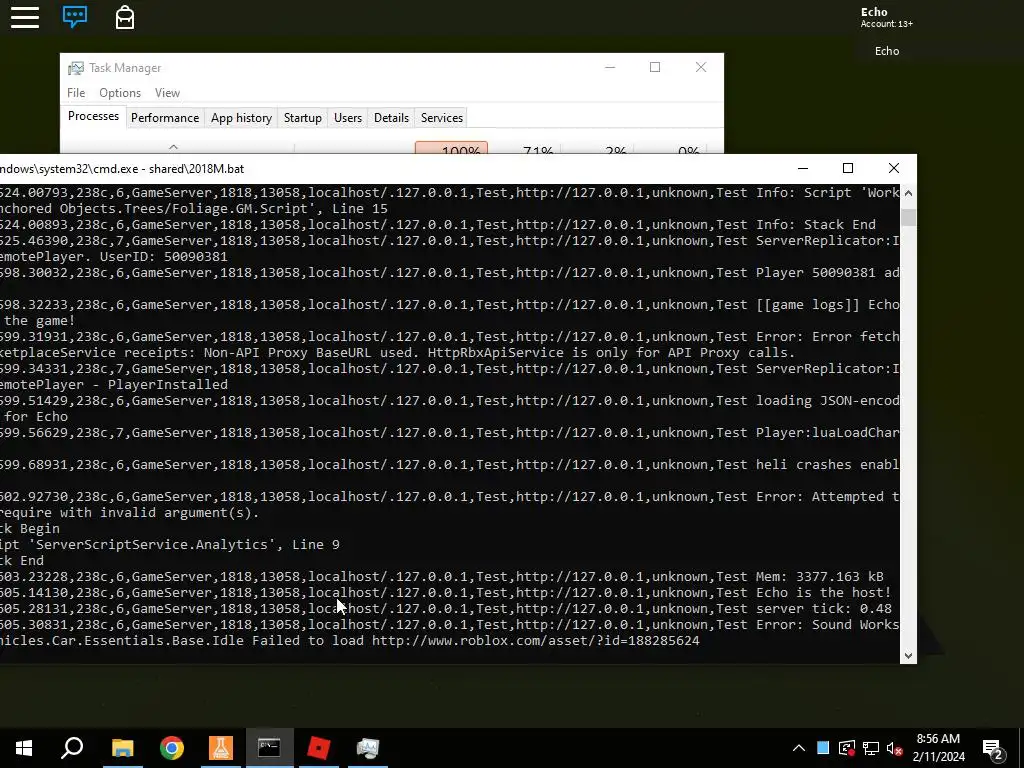Open the Options menu in Task Manager
The image size is (1024, 768).
coord(120,93)
